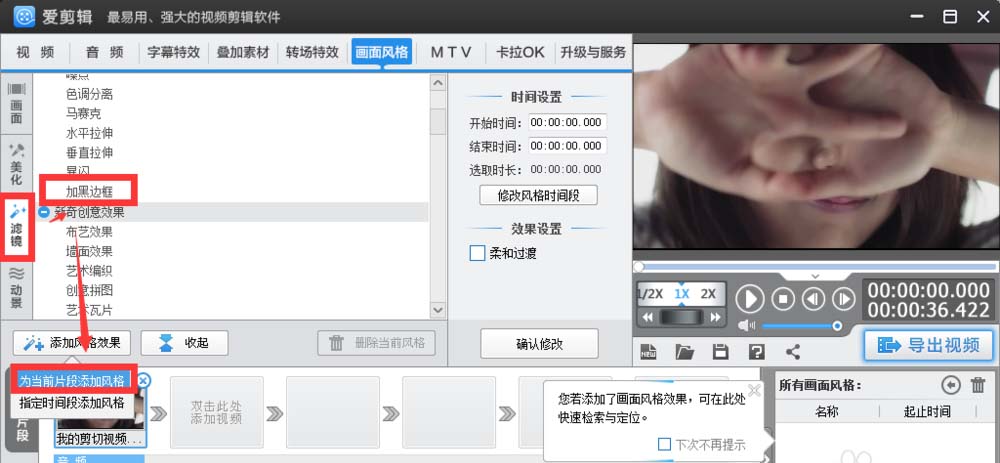Viewport: 1000px width, 463px height.
Task: Close the style hint tooltip
Action: pyautogui.click(x=754, y=390)
